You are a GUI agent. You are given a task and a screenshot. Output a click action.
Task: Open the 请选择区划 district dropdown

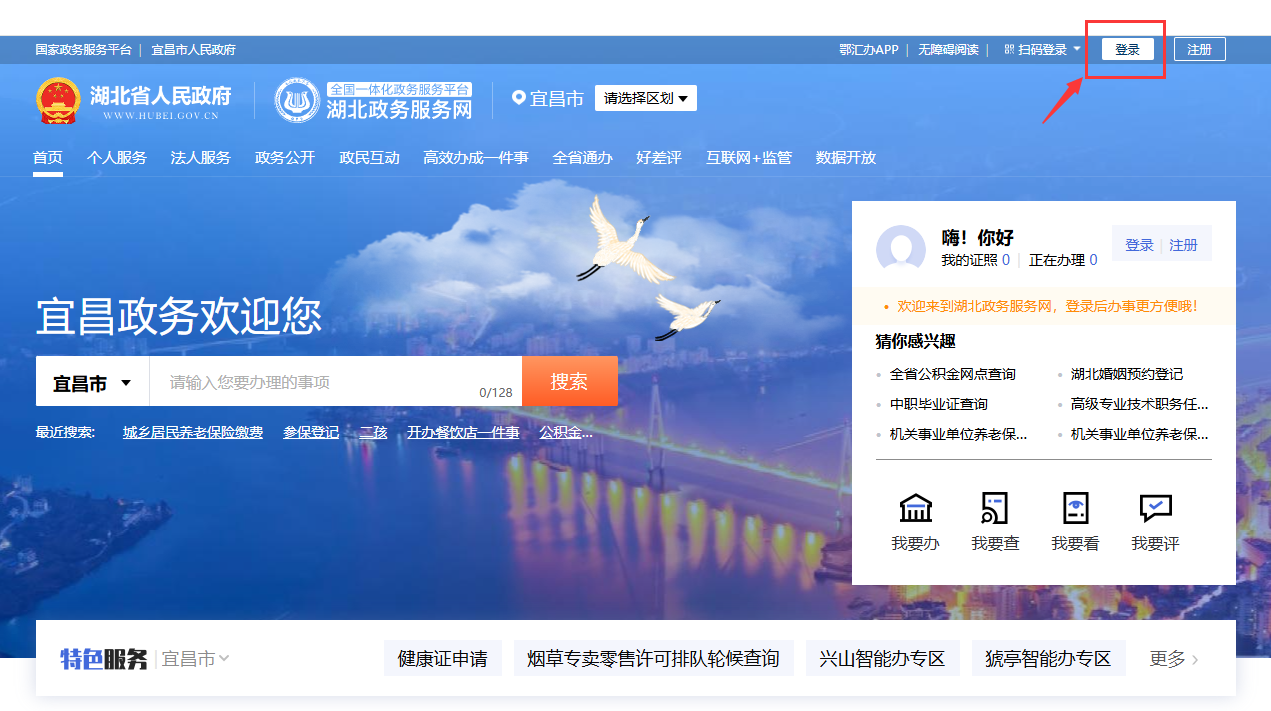tap(645, 98)
